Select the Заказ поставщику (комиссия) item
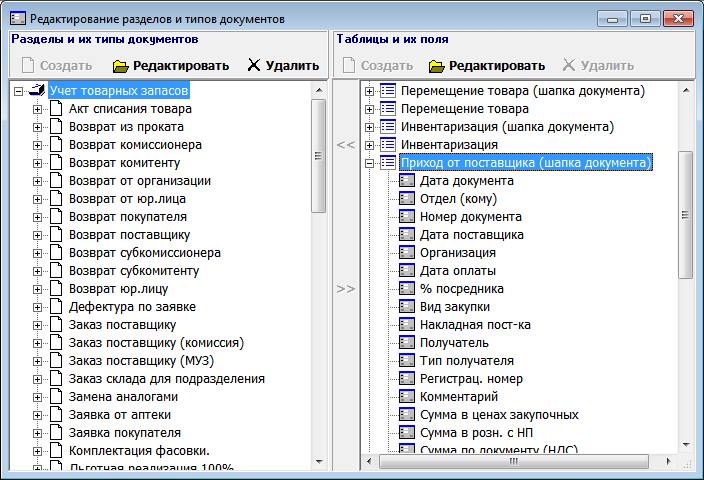Screen dimensions: 704x480 [x=156, y=343]
